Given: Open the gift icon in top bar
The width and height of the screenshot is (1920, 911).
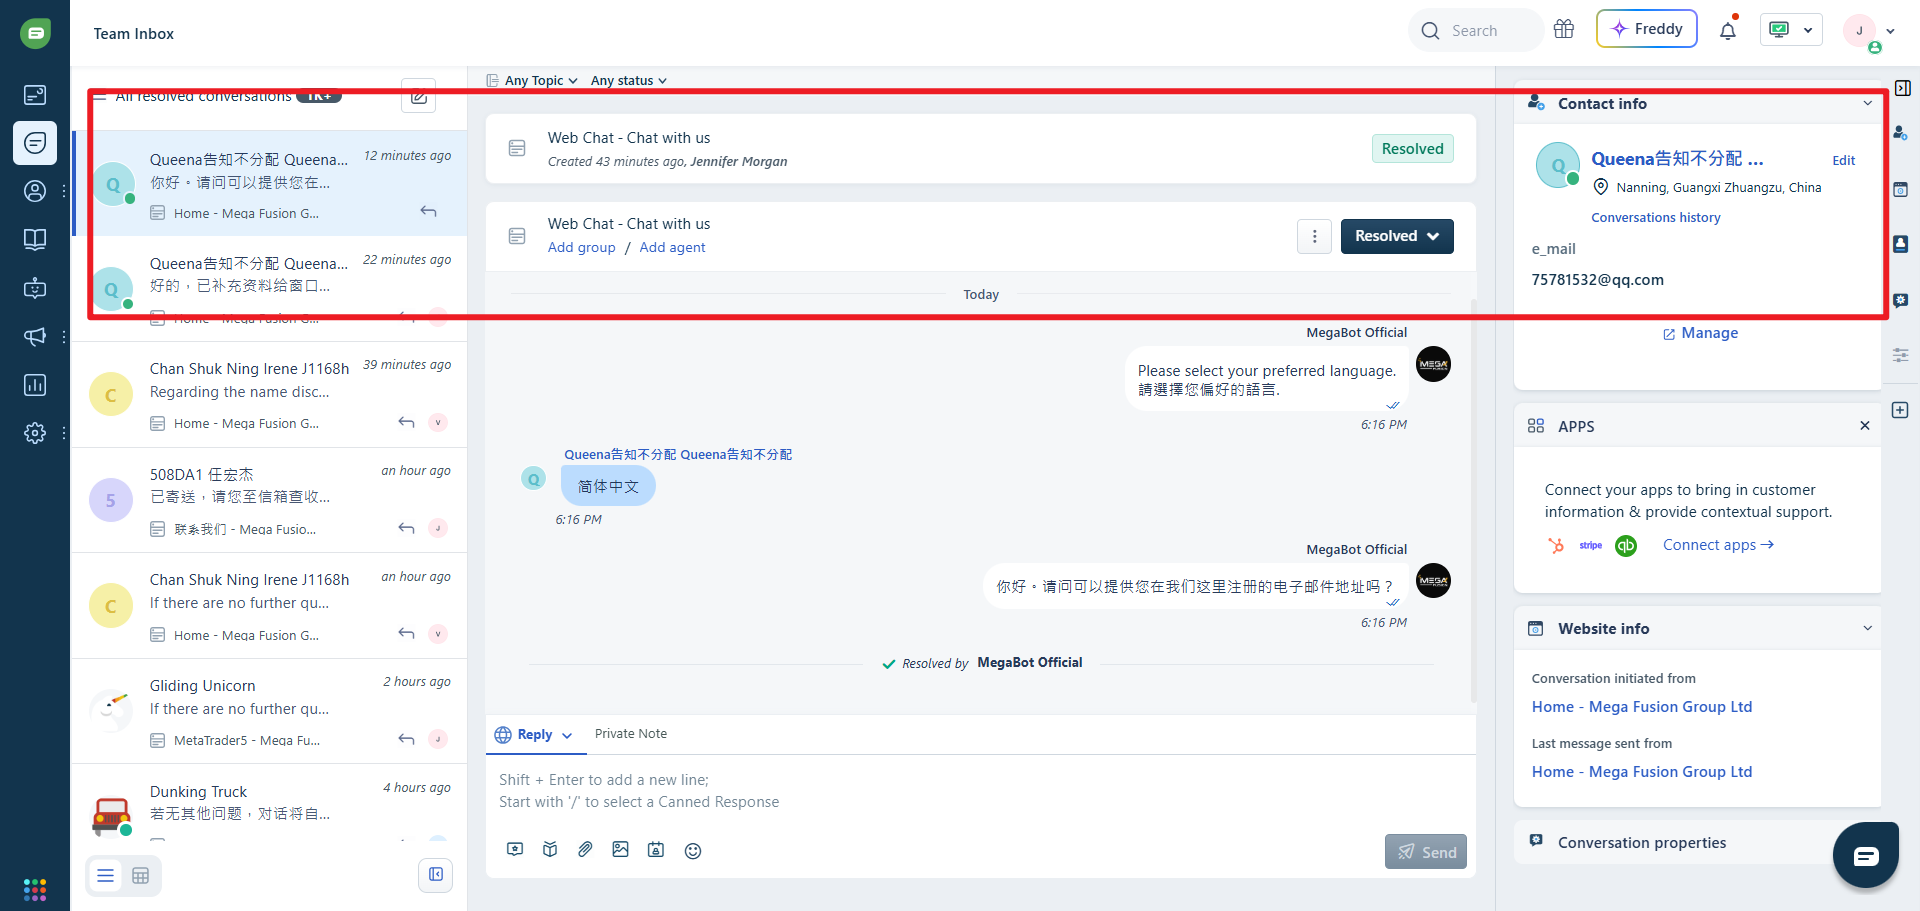Looking at the screenshot, I should pyautogui.click(x=1564, y=30).
